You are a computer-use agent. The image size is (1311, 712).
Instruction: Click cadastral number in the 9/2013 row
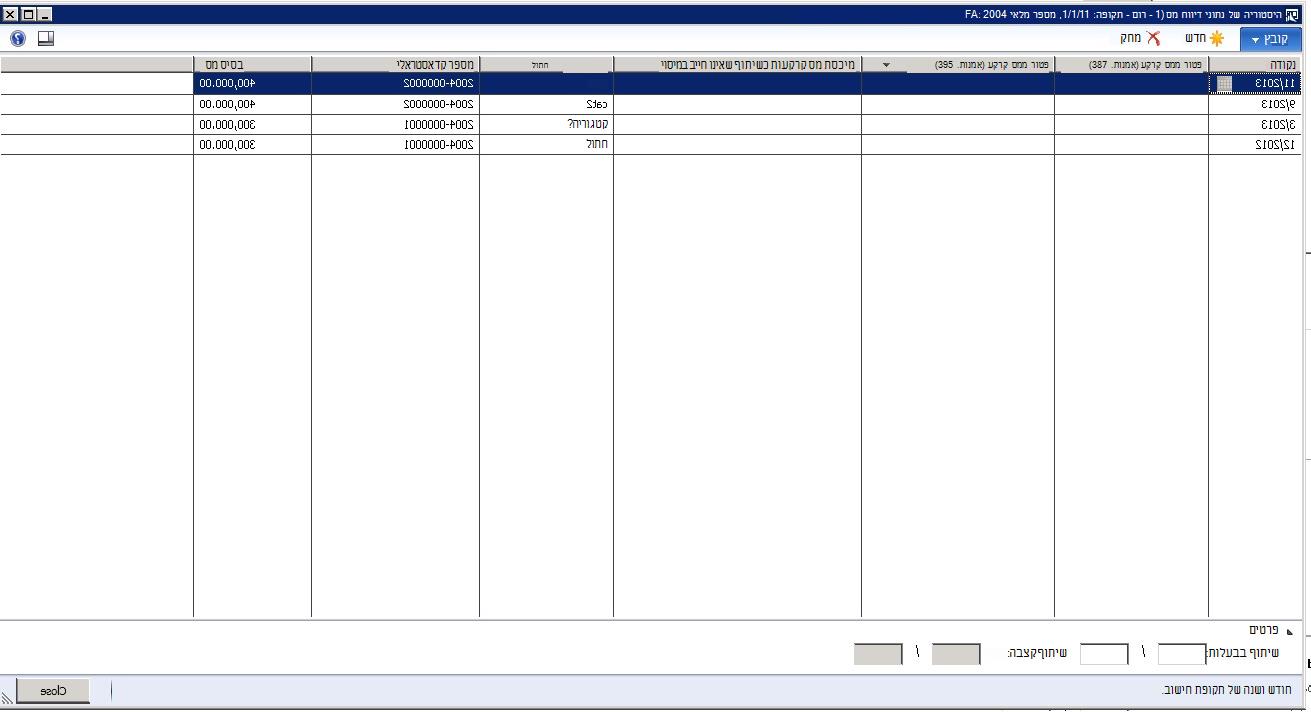click(395, 104)
